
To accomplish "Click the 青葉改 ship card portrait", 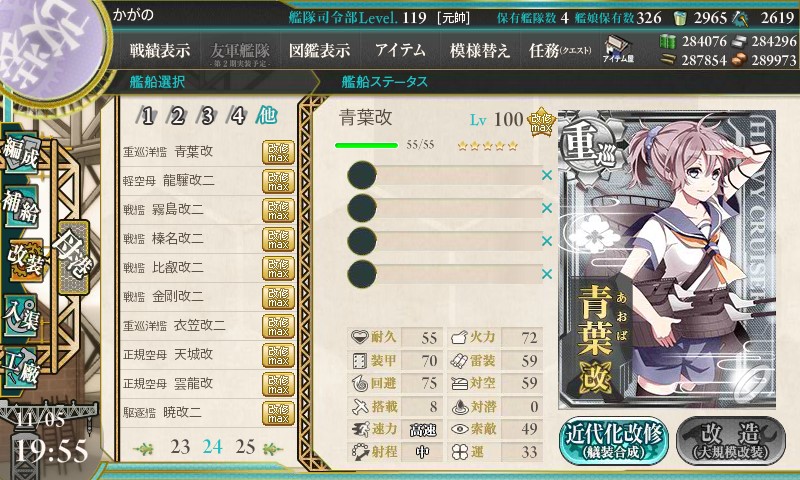I will [667, 260].
